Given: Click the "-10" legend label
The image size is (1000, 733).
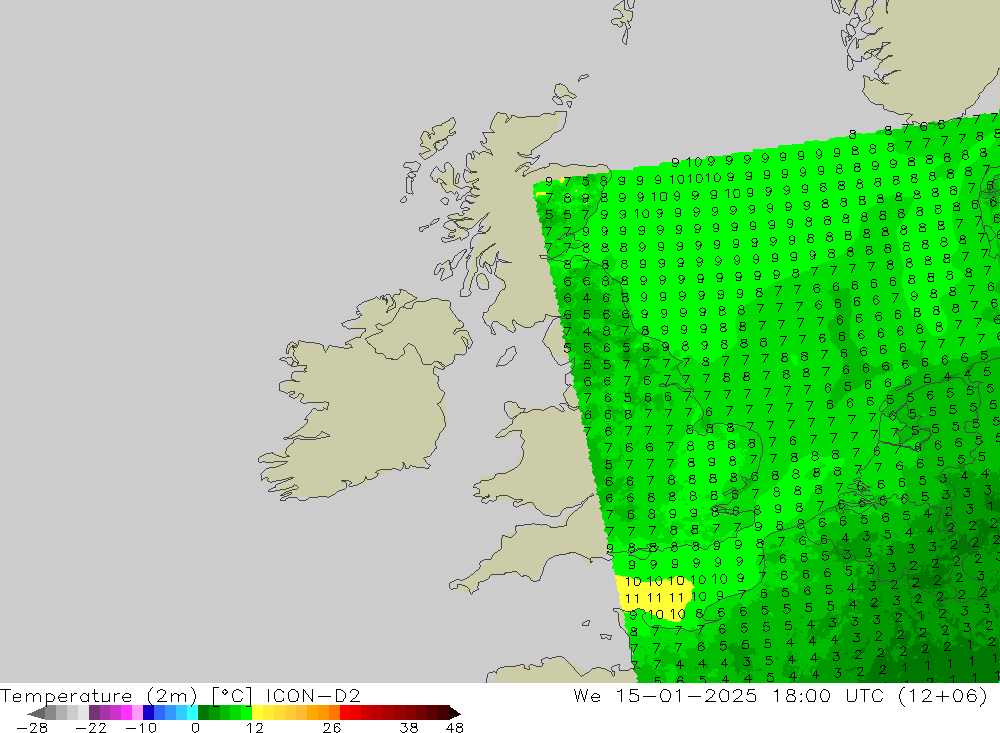Looking at the screenshot, I should click(x=141, y=728).
